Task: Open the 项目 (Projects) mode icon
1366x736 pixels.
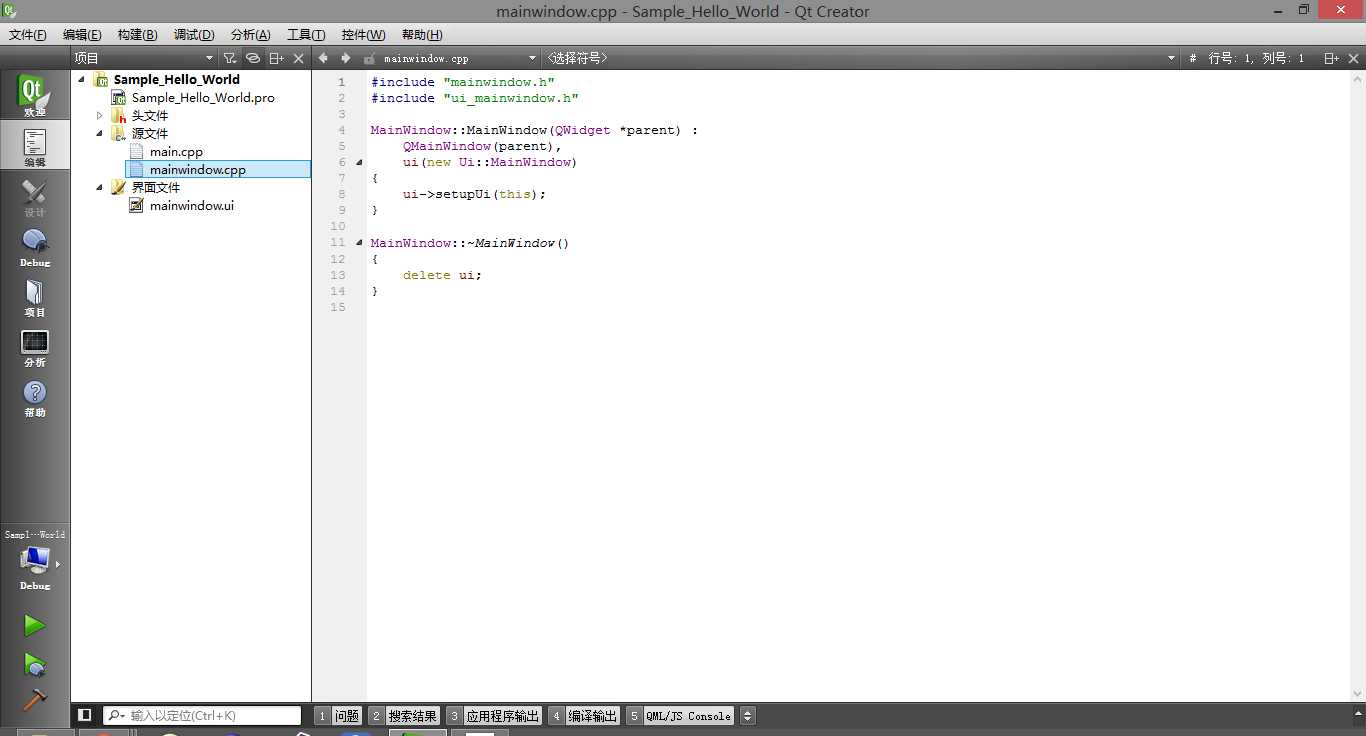Action: pyautogui.click(x=34, y=297)
